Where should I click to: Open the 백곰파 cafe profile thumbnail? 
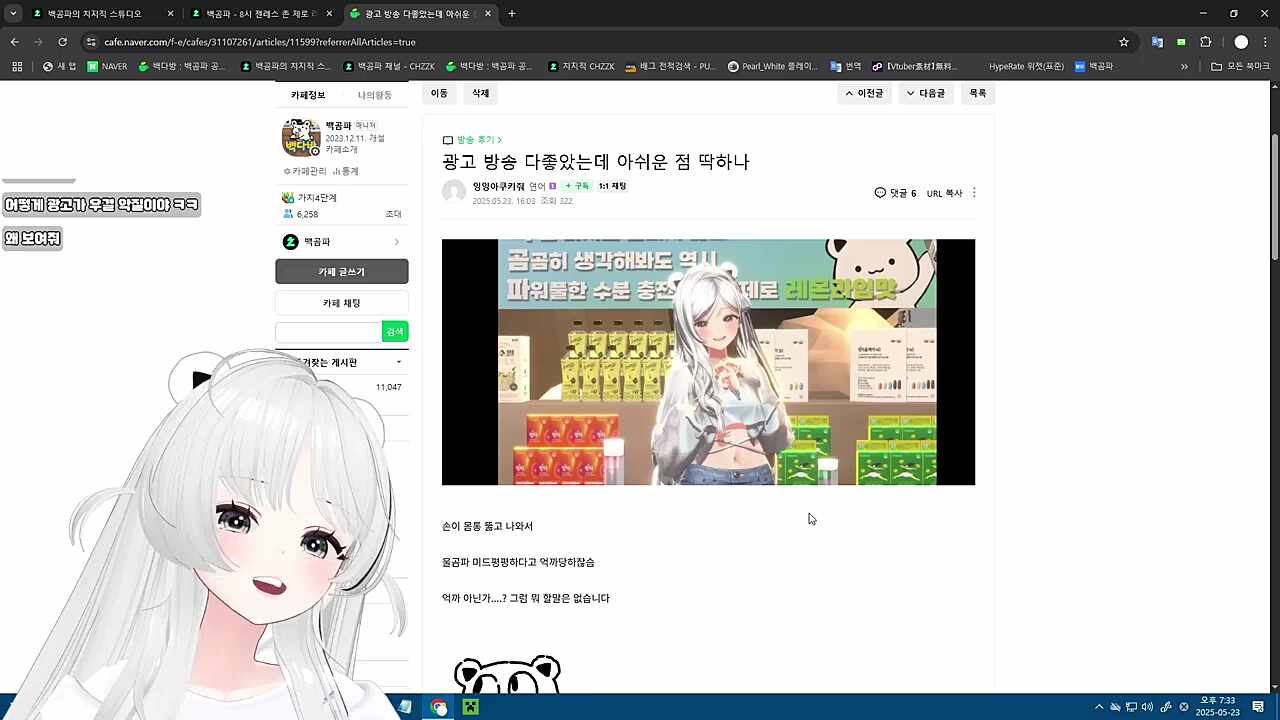[x=301, y=138]
